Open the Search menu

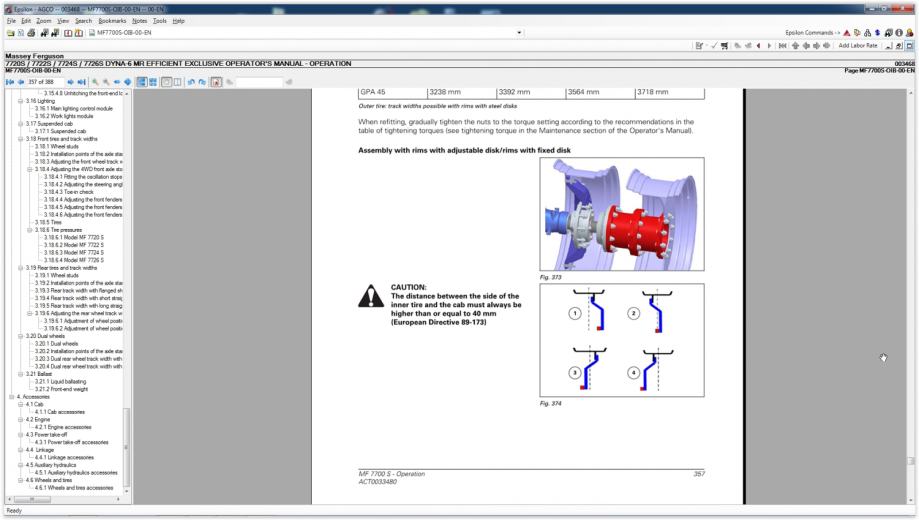[x=84, y=21]
